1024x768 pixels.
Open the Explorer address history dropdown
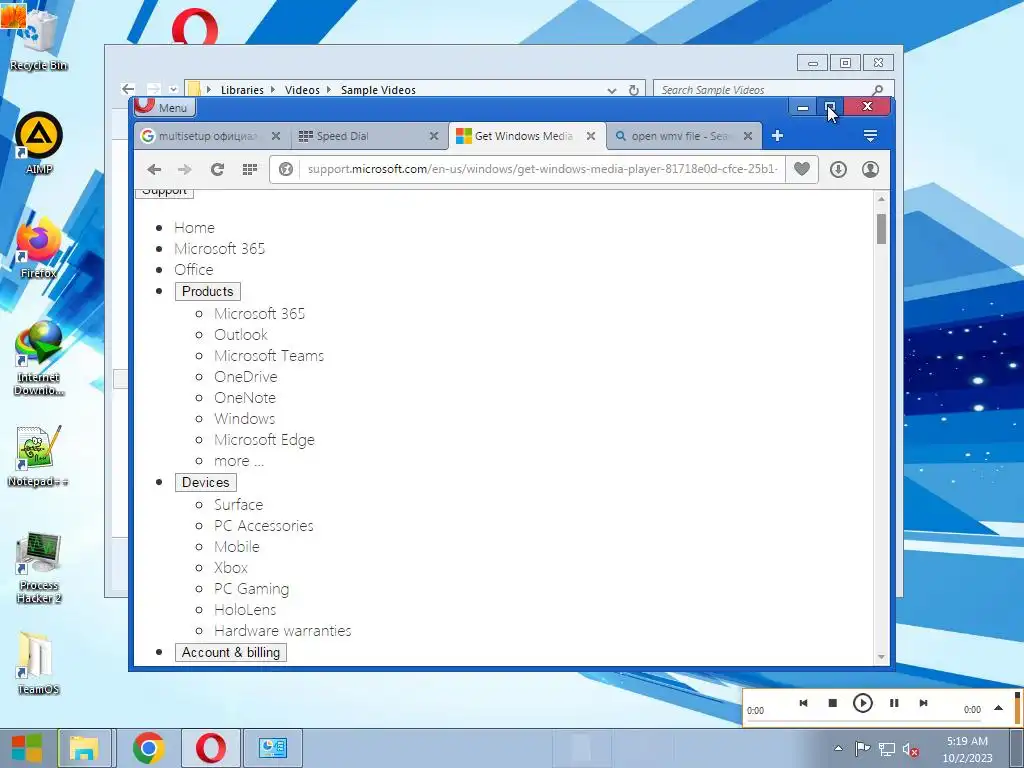click(x=611, y=91)
